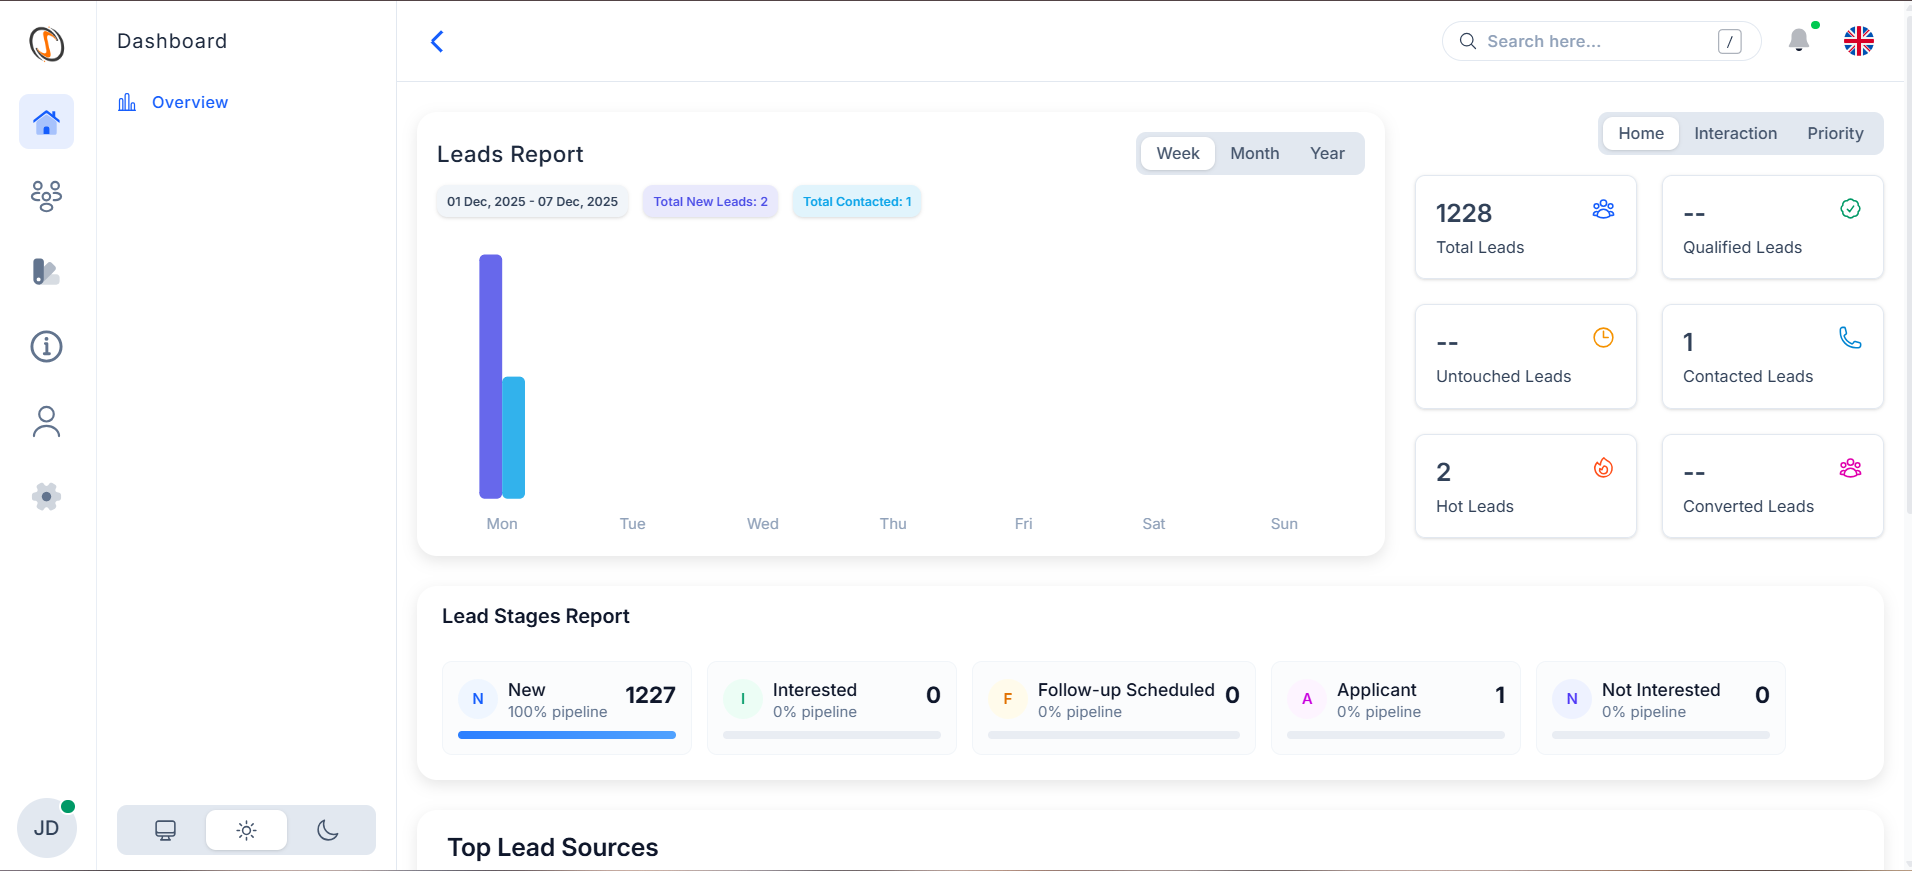Select the Week range
1912x871 pixels.
click(x=1178, y=153)
